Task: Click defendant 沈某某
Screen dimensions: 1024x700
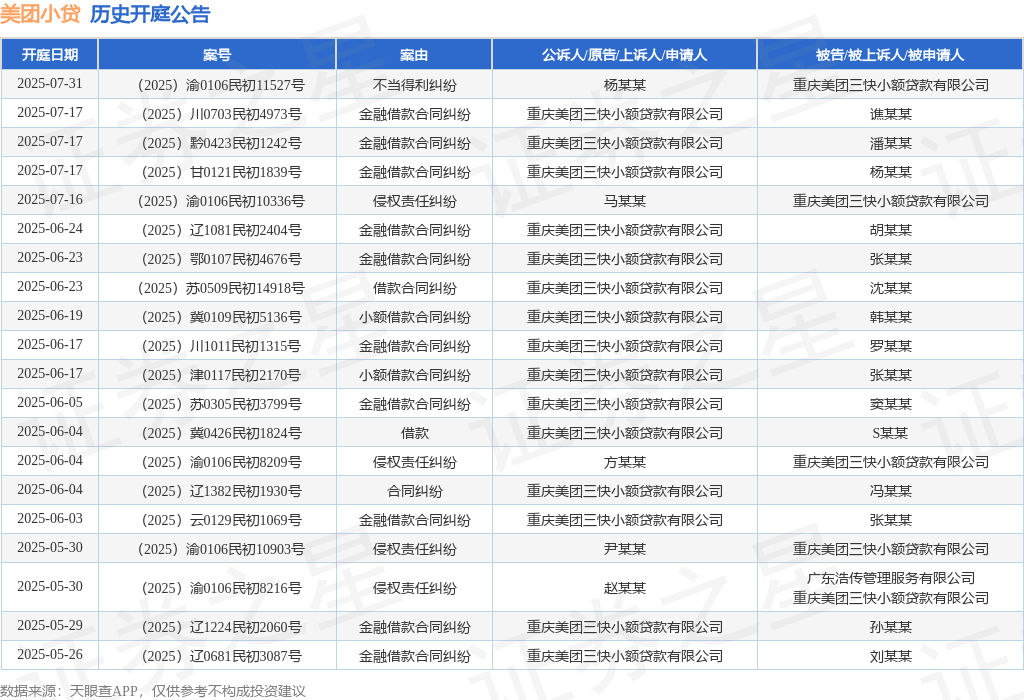Action: point(890,288)
